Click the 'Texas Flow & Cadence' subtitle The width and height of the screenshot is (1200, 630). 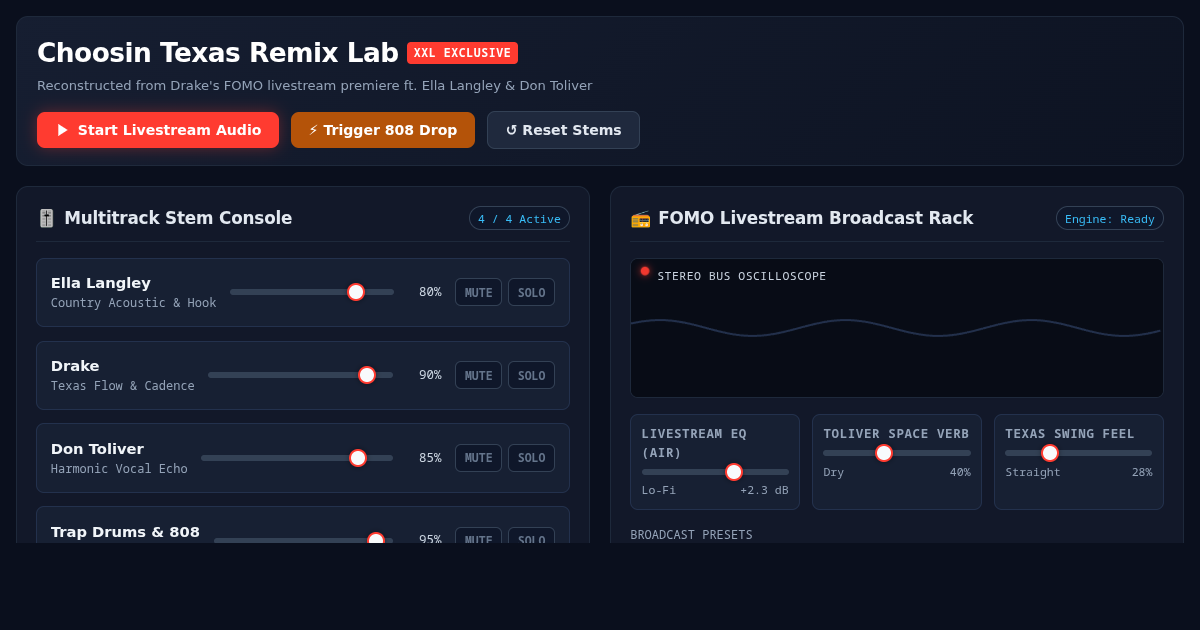point(123,386)
